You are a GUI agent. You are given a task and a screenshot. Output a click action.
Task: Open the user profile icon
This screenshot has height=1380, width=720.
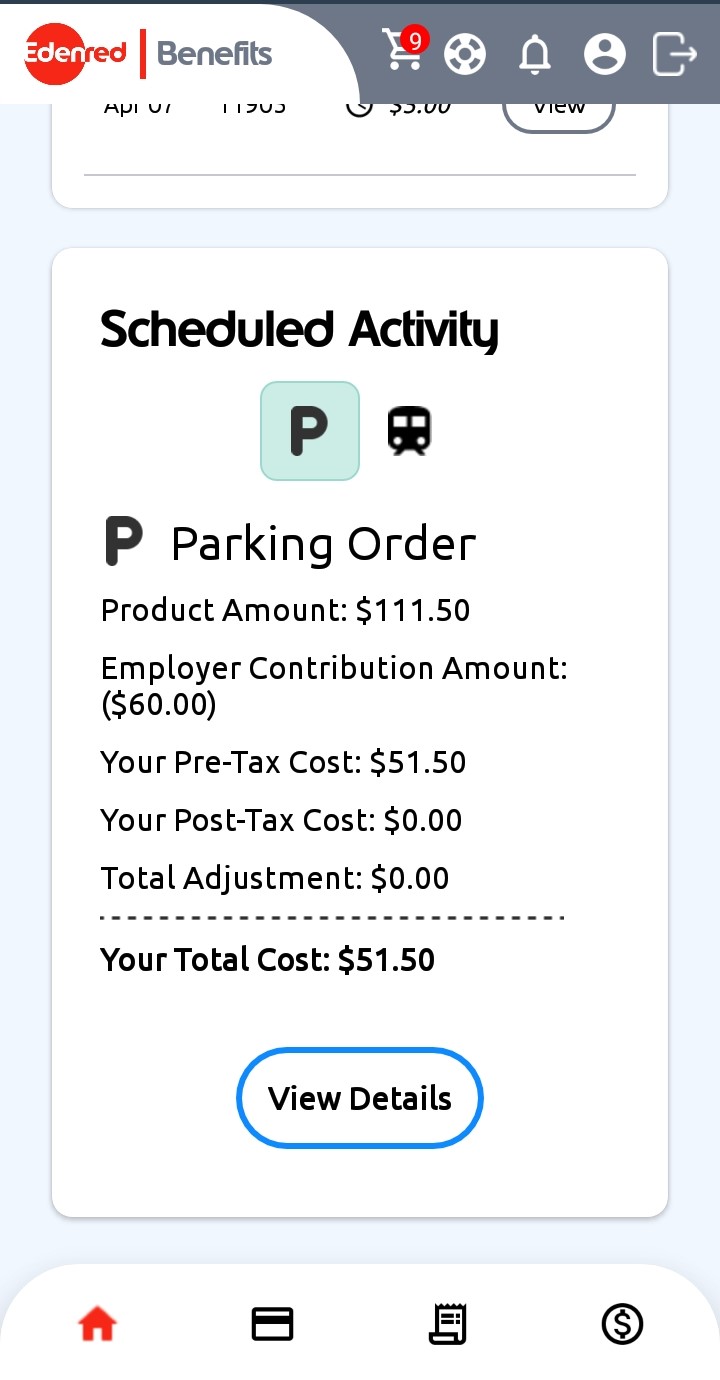(604, 54)
